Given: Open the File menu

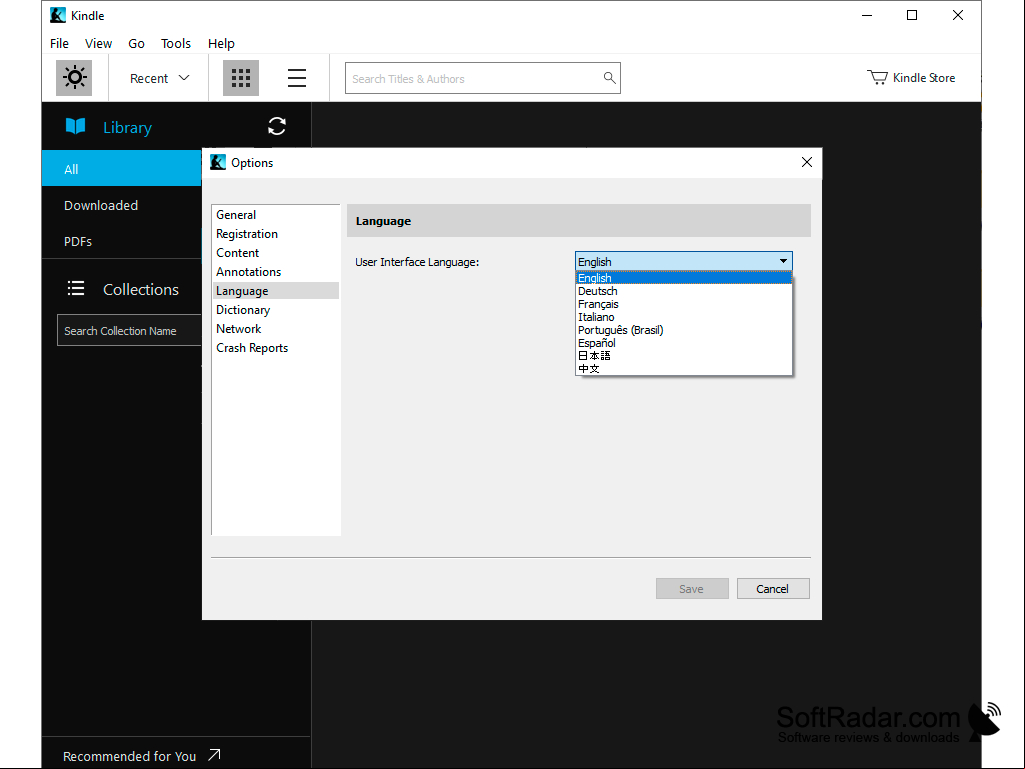Looking at the screenshot, I should tap(59, 43).
